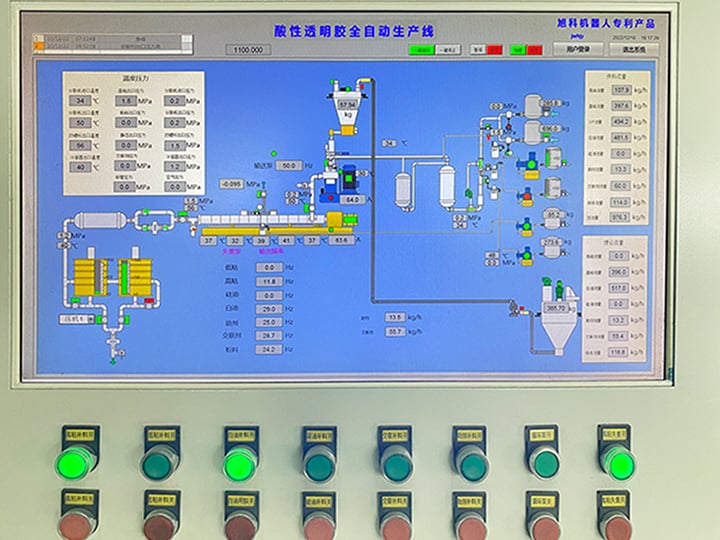Click the left tall white vessel in center
The width and height of the screenshot is (720, 540).
pyautogui.click(x=404, y=187)
